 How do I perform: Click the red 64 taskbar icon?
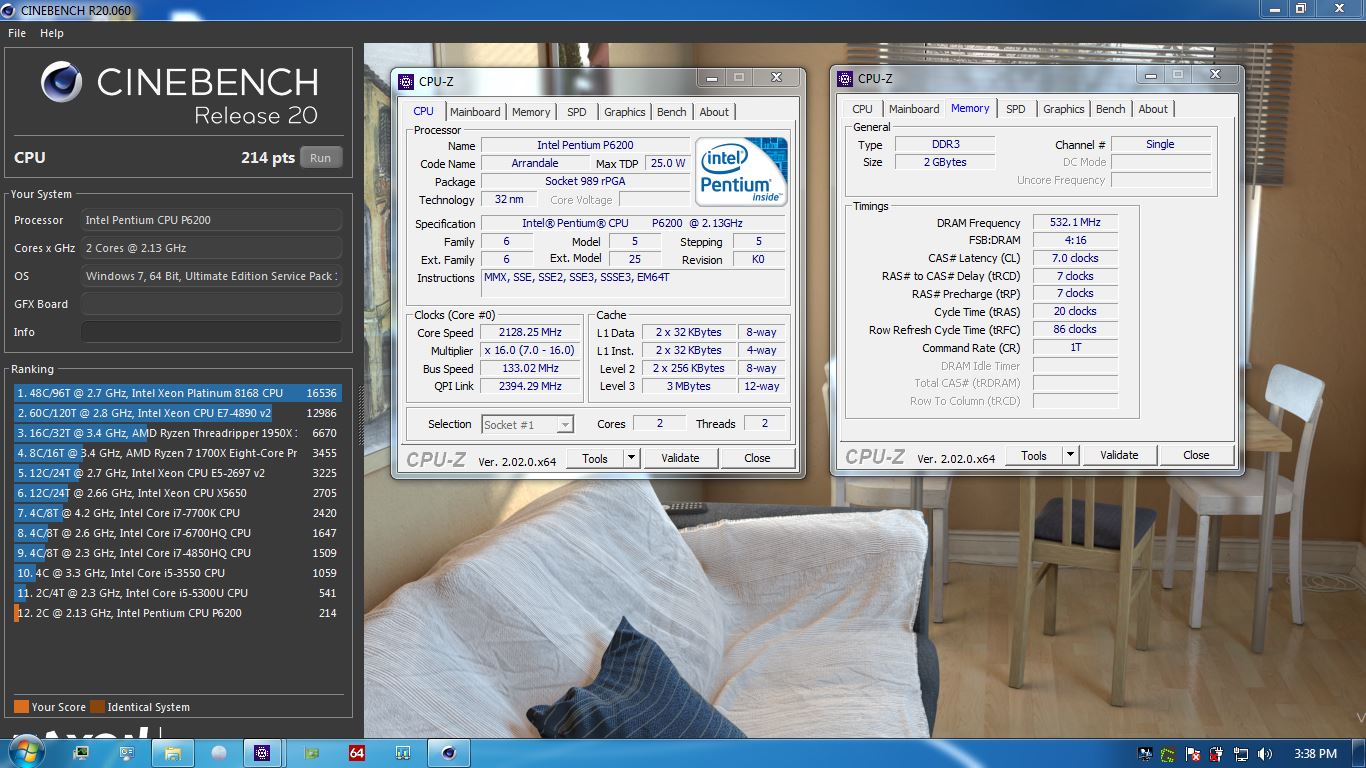click(x=357, y=753)
